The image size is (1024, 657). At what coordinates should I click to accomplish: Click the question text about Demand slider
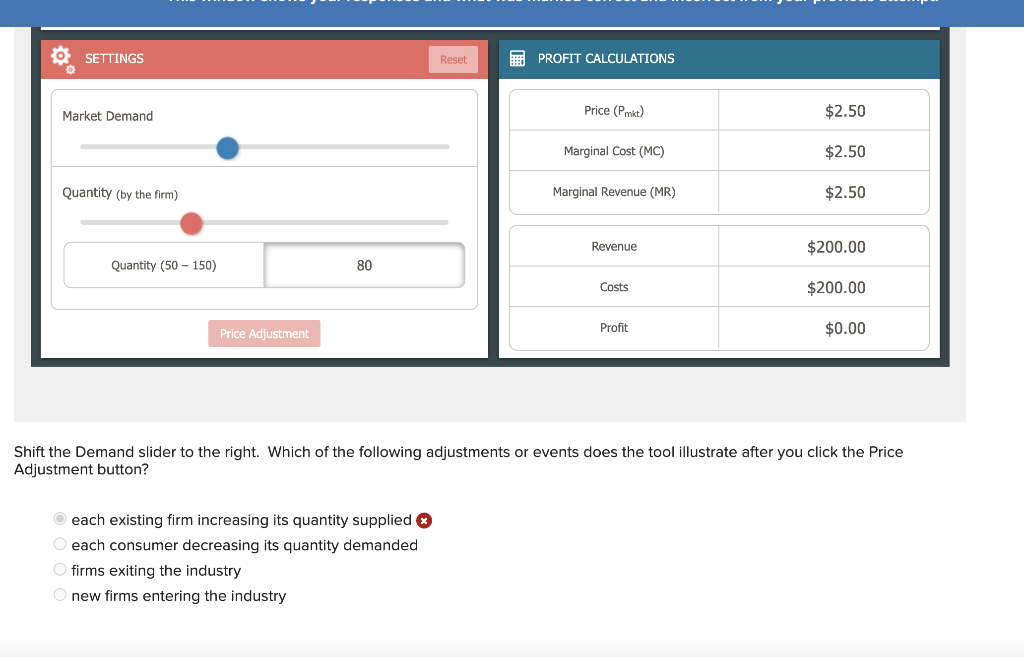[458, 460]
